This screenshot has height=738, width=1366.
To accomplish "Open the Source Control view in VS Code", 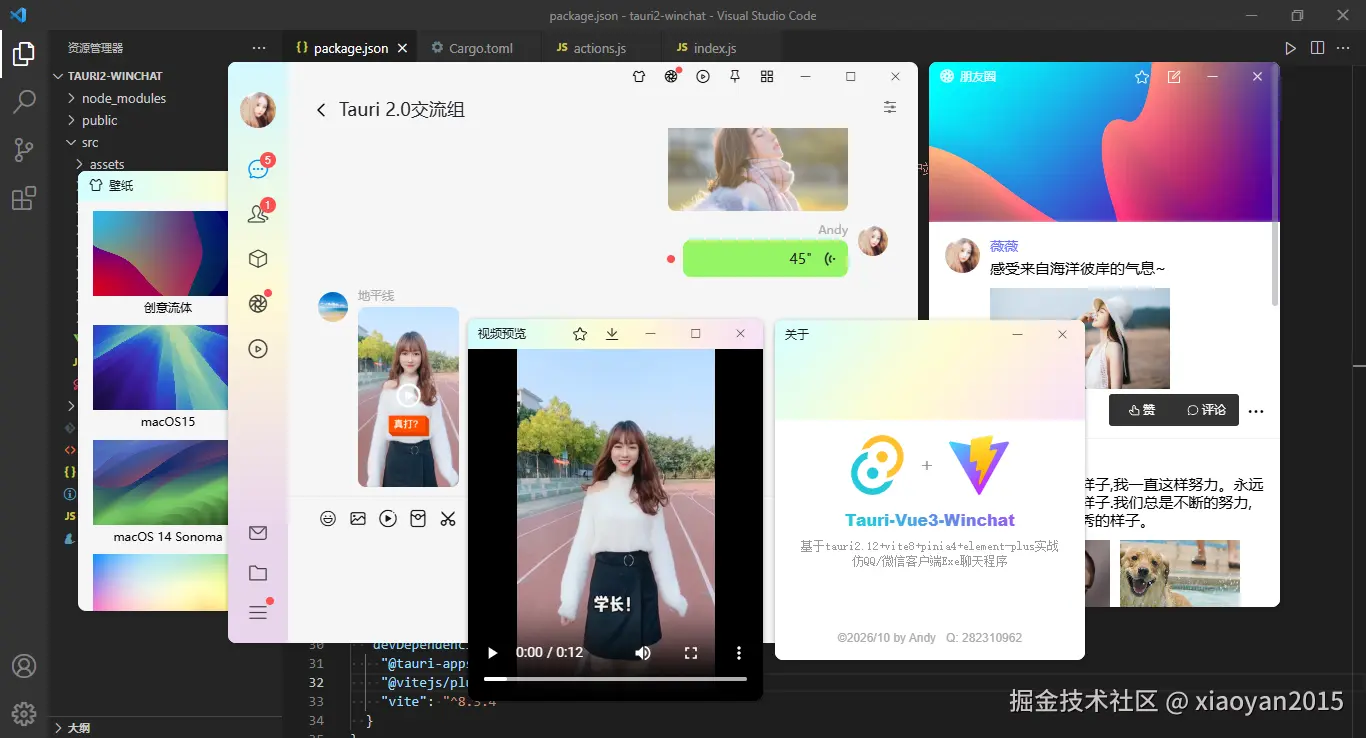I will tap(24, 150).
